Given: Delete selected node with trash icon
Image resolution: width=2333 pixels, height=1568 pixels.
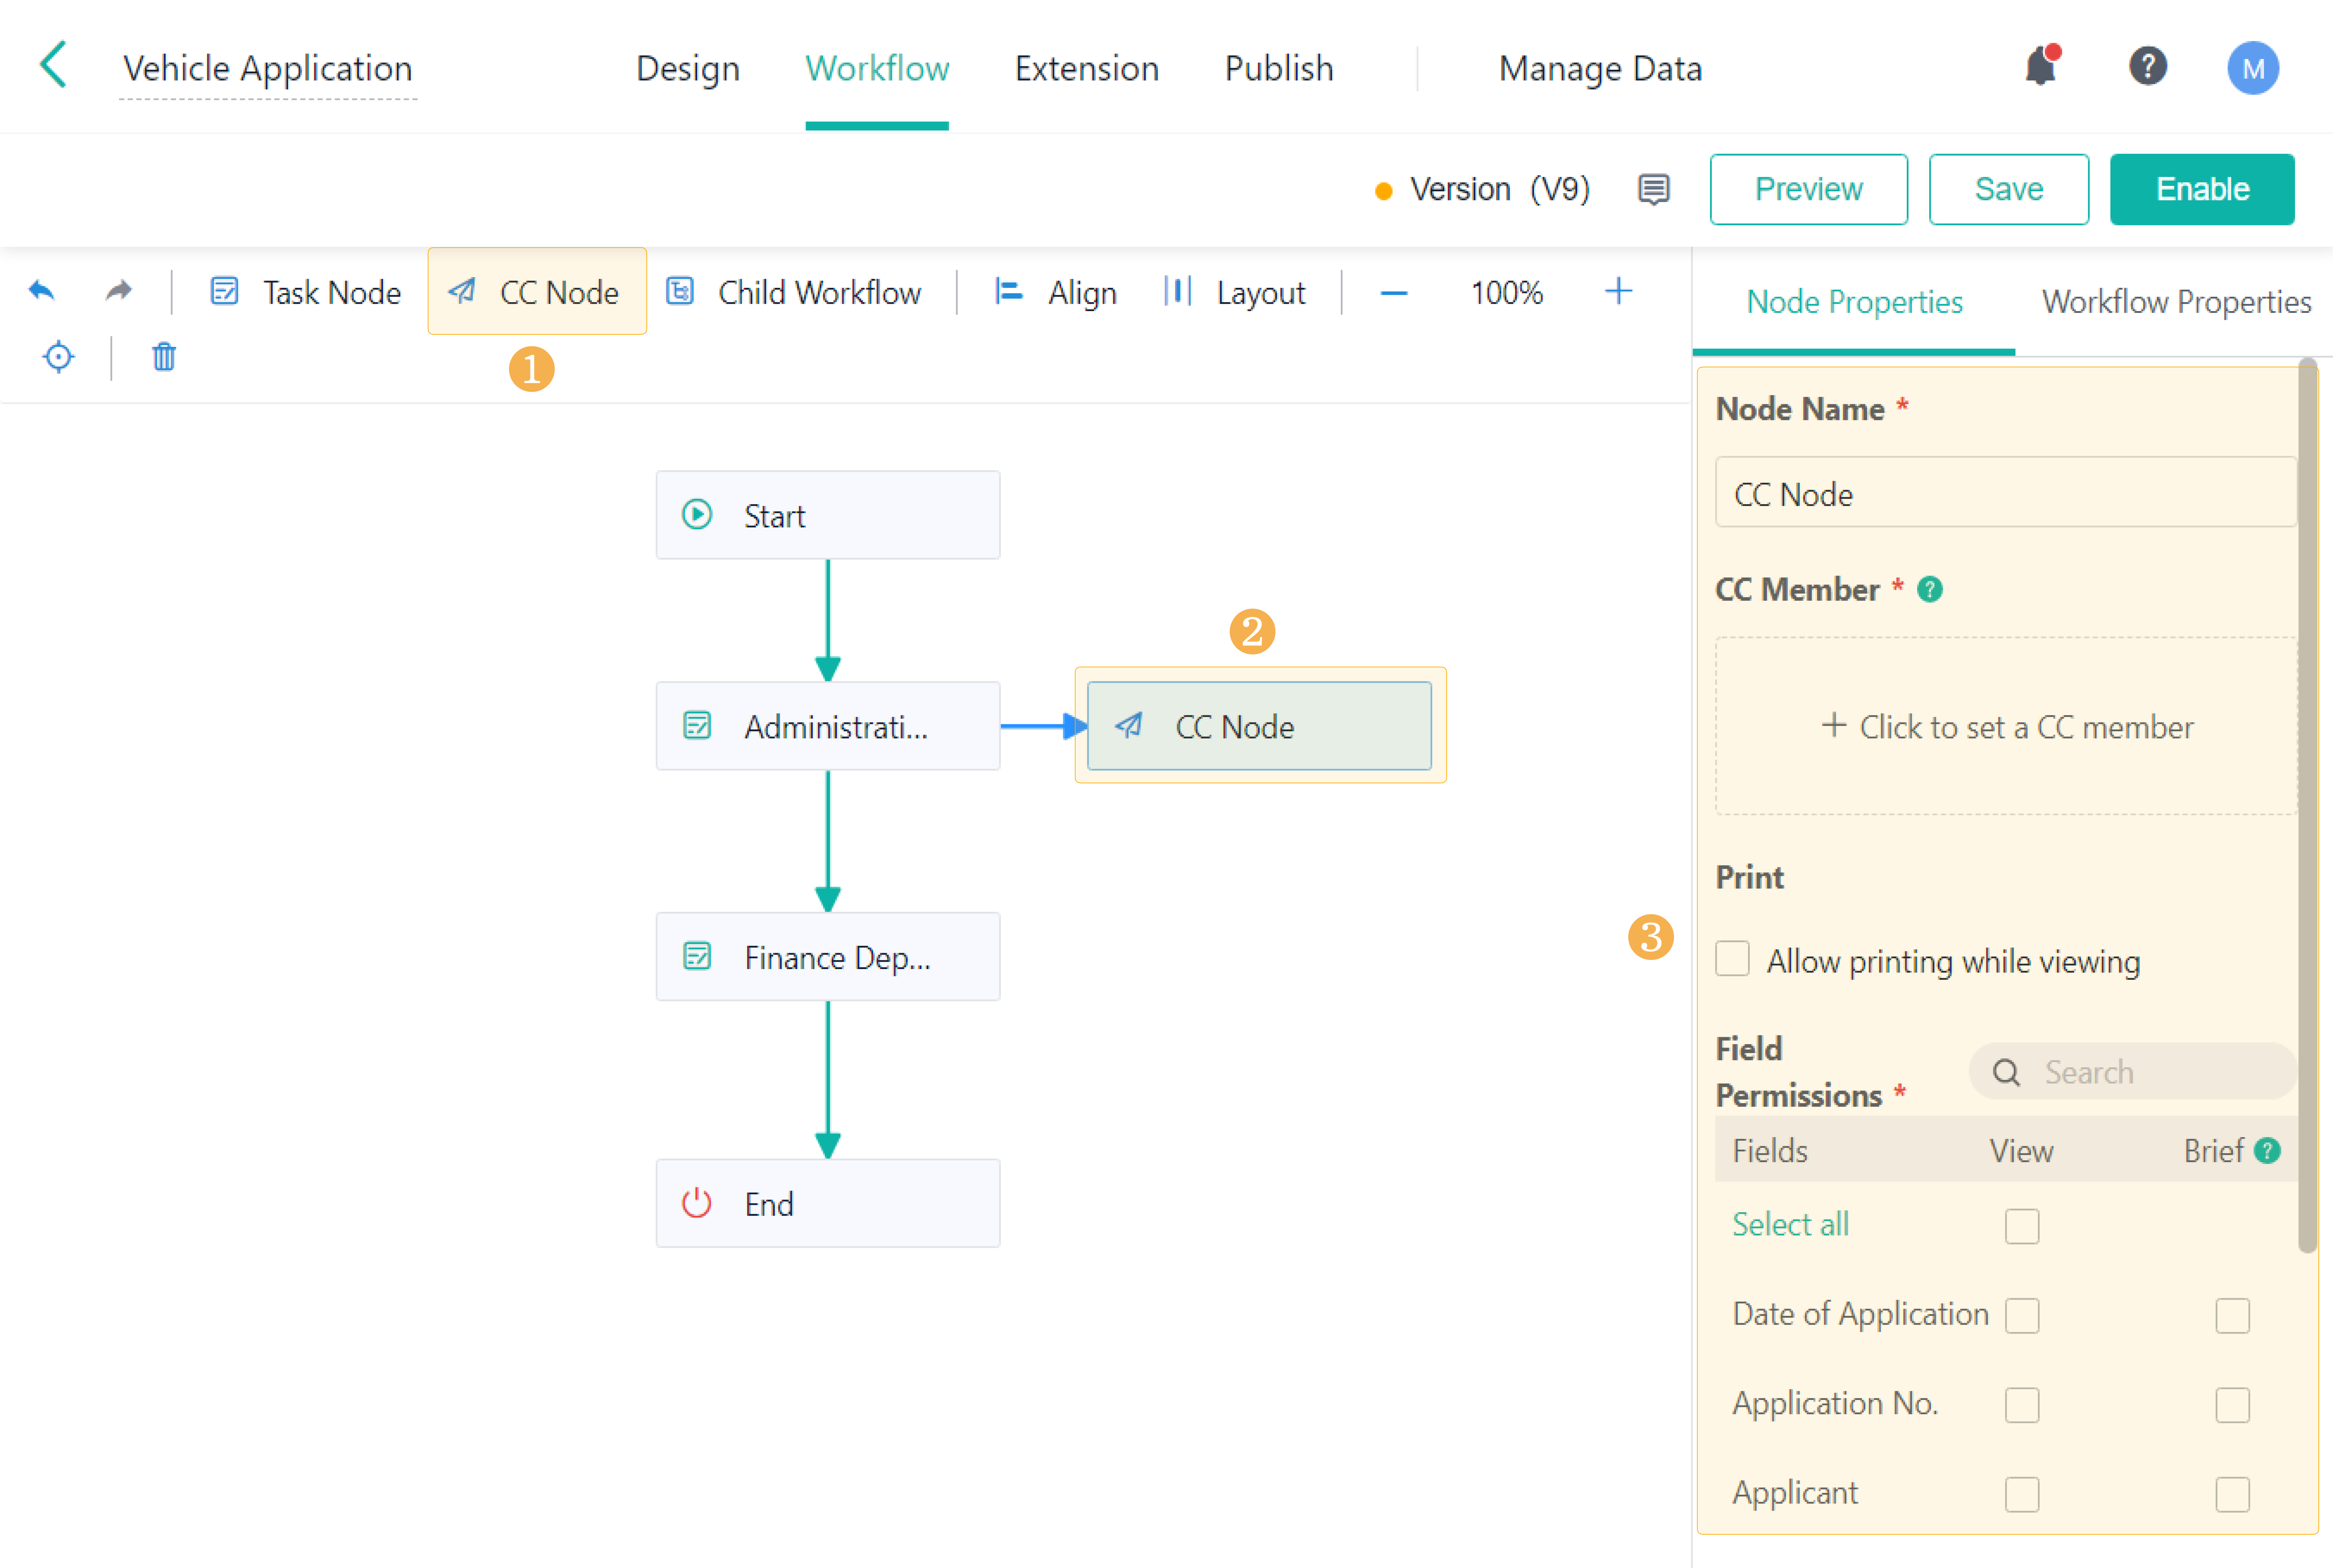Looking at the screenshot, I should (x=164, y=357).
